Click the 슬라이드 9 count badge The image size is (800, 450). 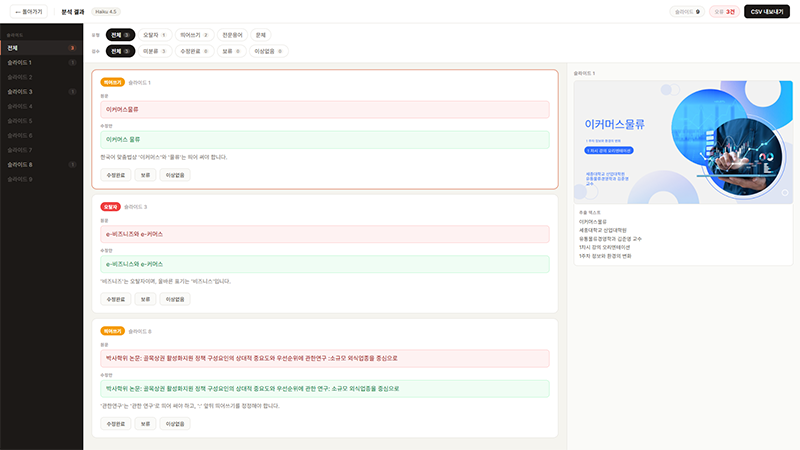coord(687,12)
